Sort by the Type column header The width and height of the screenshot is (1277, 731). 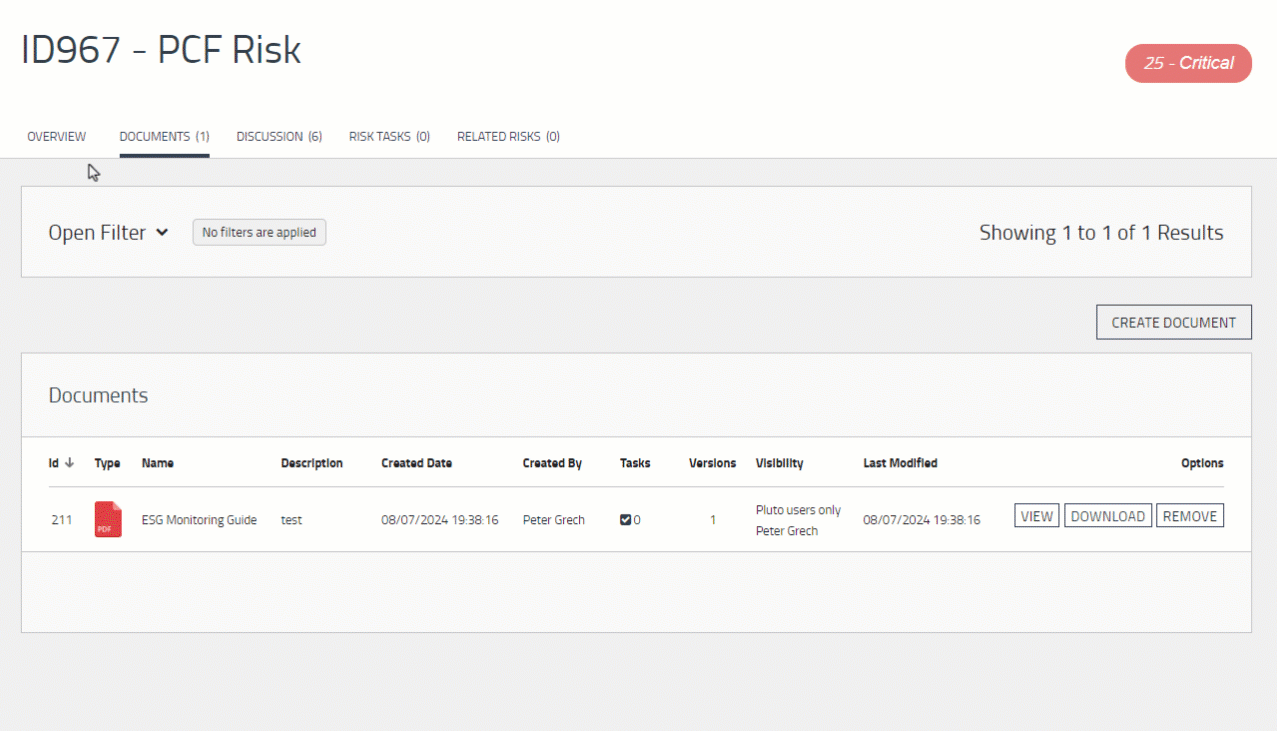[107, 463]
